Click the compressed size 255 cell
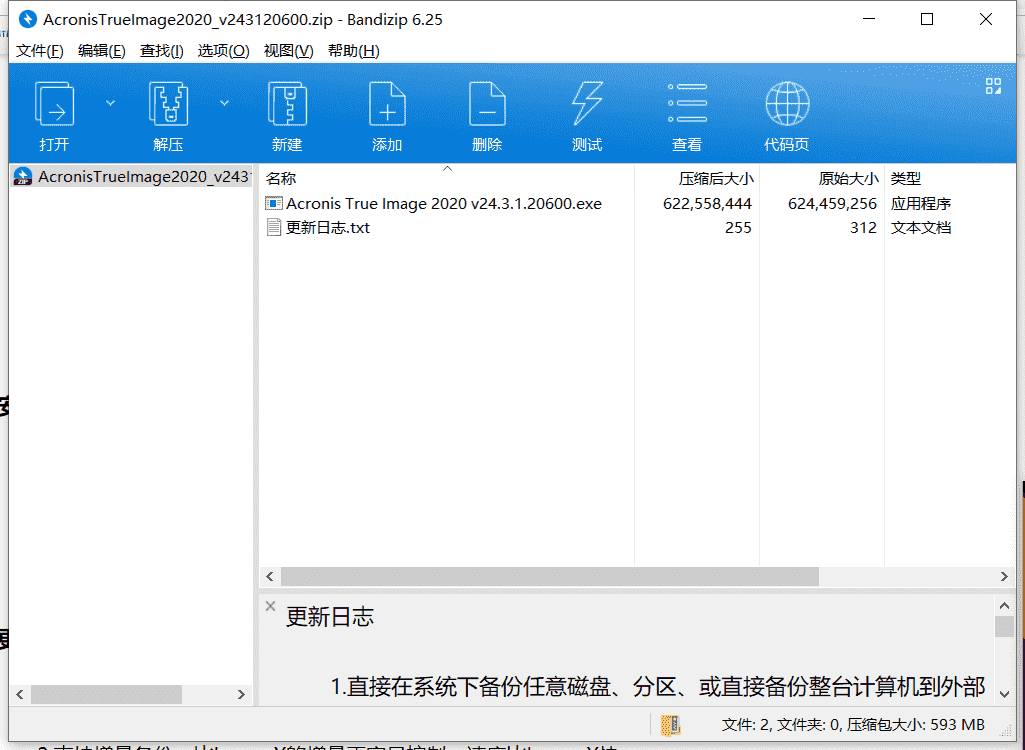This screenshot has height=750, width=1025. [x=738, y=228]
